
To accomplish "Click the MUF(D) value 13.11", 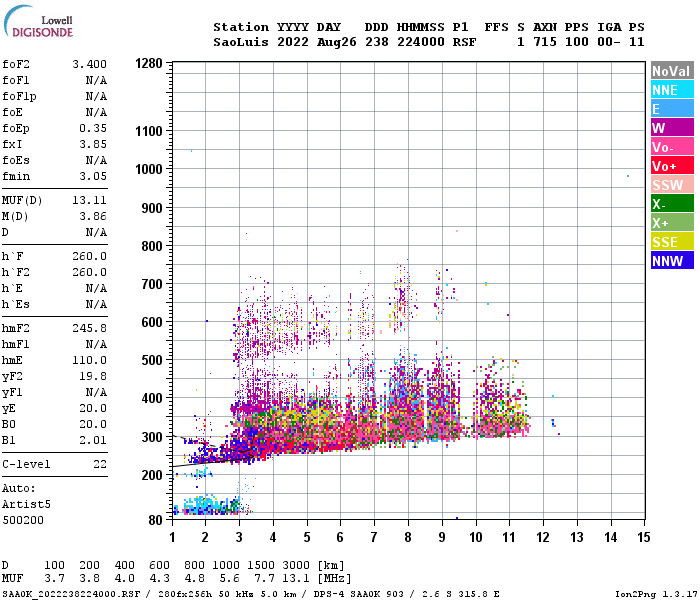I will [x=89, y=200].
